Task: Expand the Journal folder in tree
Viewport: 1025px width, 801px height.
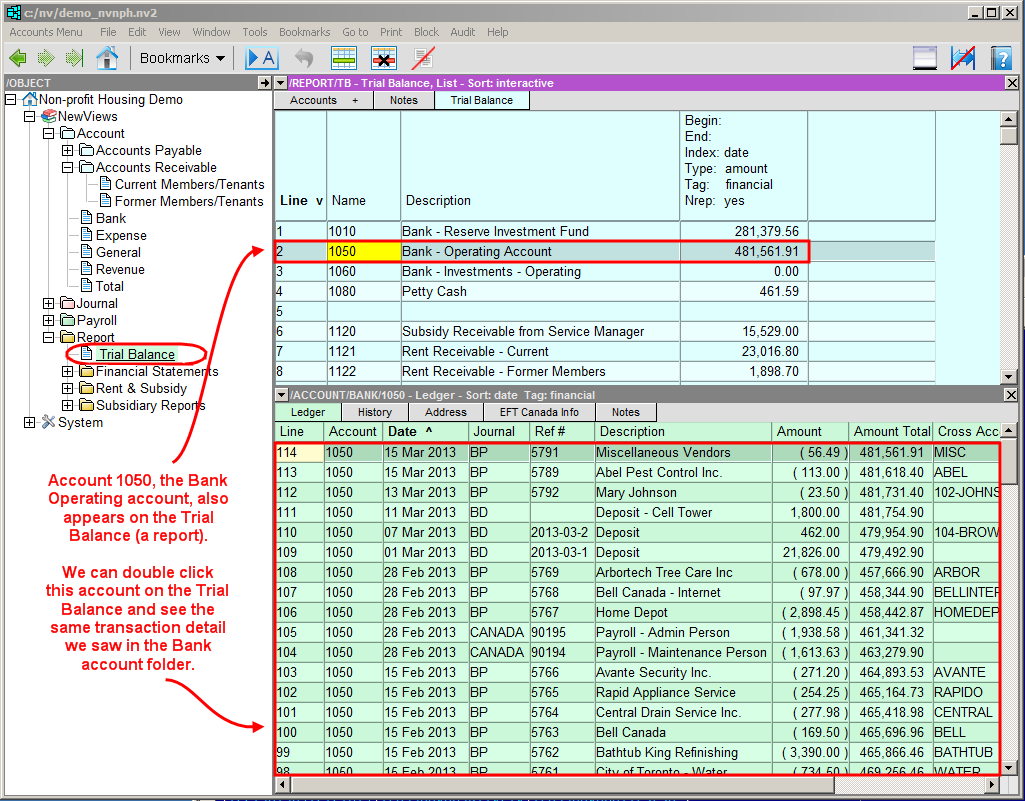Action: click(49, 304)
